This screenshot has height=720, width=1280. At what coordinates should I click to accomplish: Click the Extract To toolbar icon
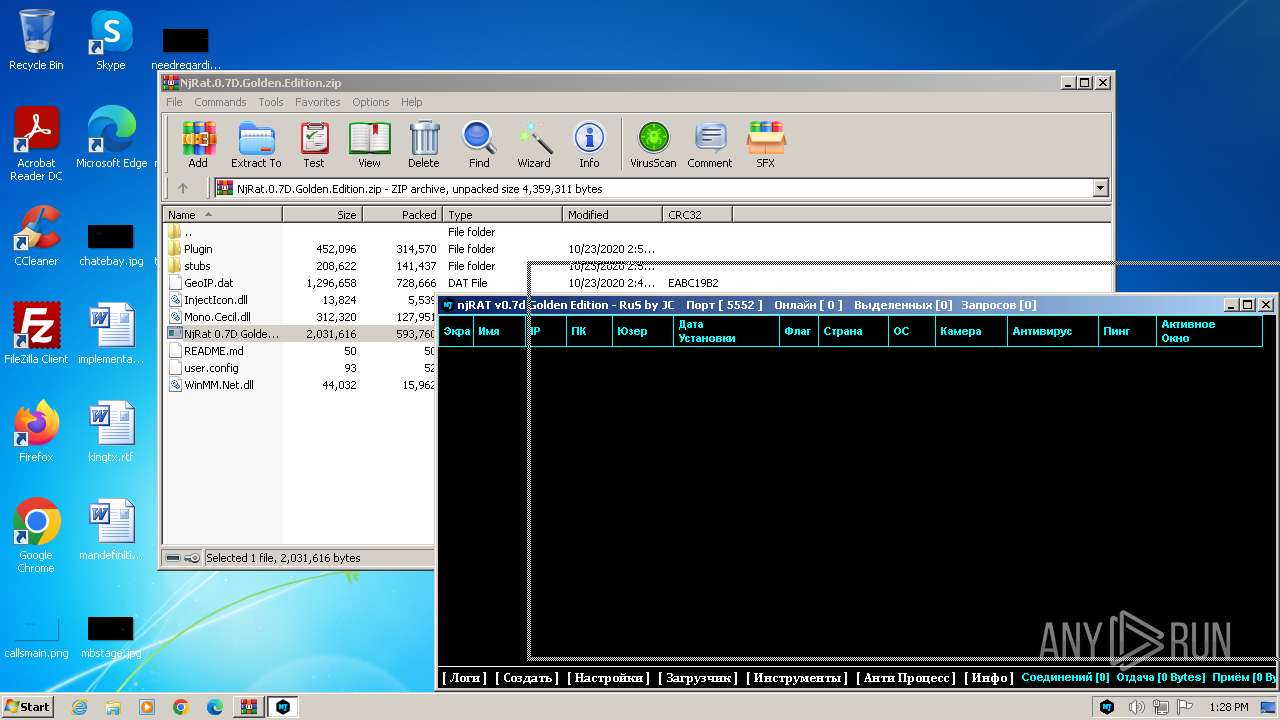(256, 145)
